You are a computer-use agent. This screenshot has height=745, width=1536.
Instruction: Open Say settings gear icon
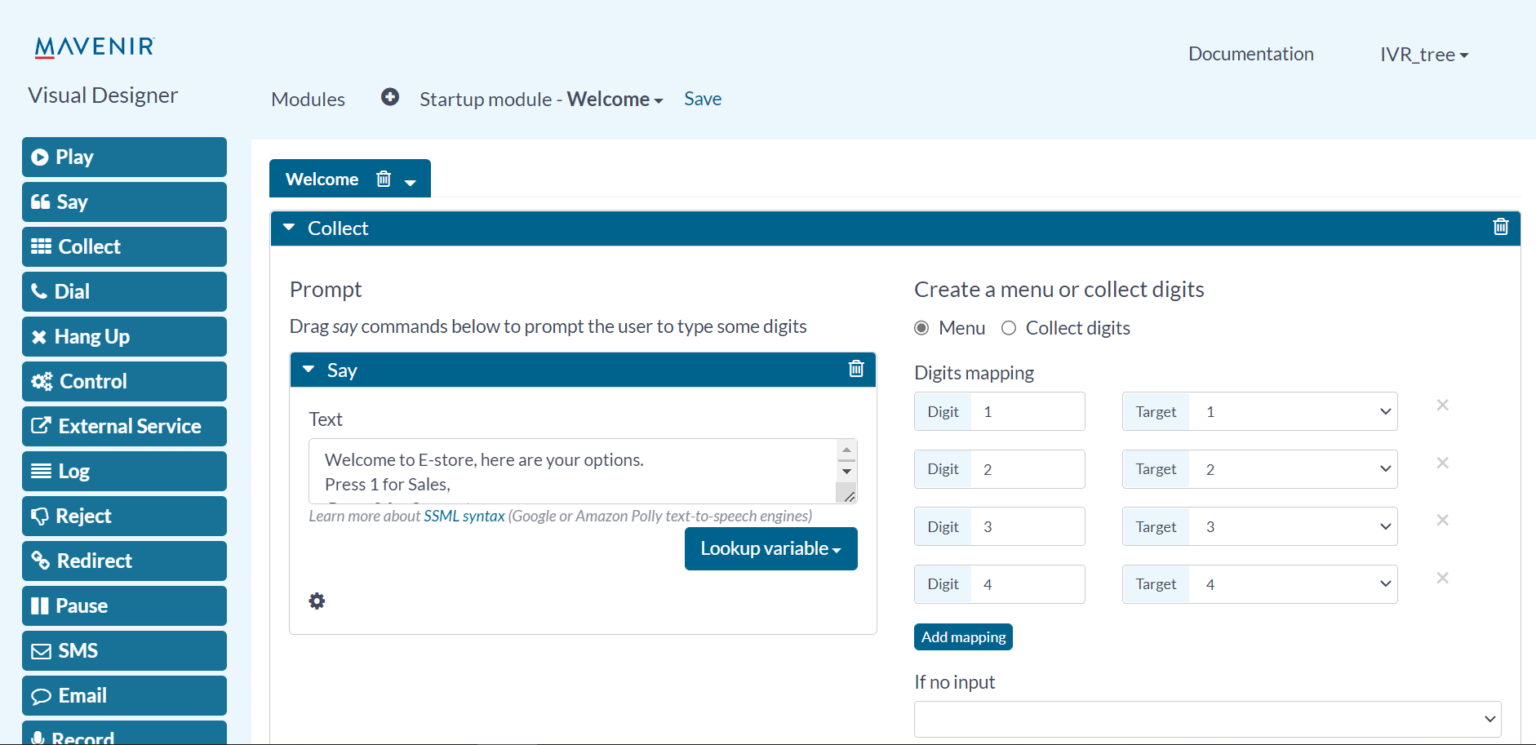(x=317, y=601)
